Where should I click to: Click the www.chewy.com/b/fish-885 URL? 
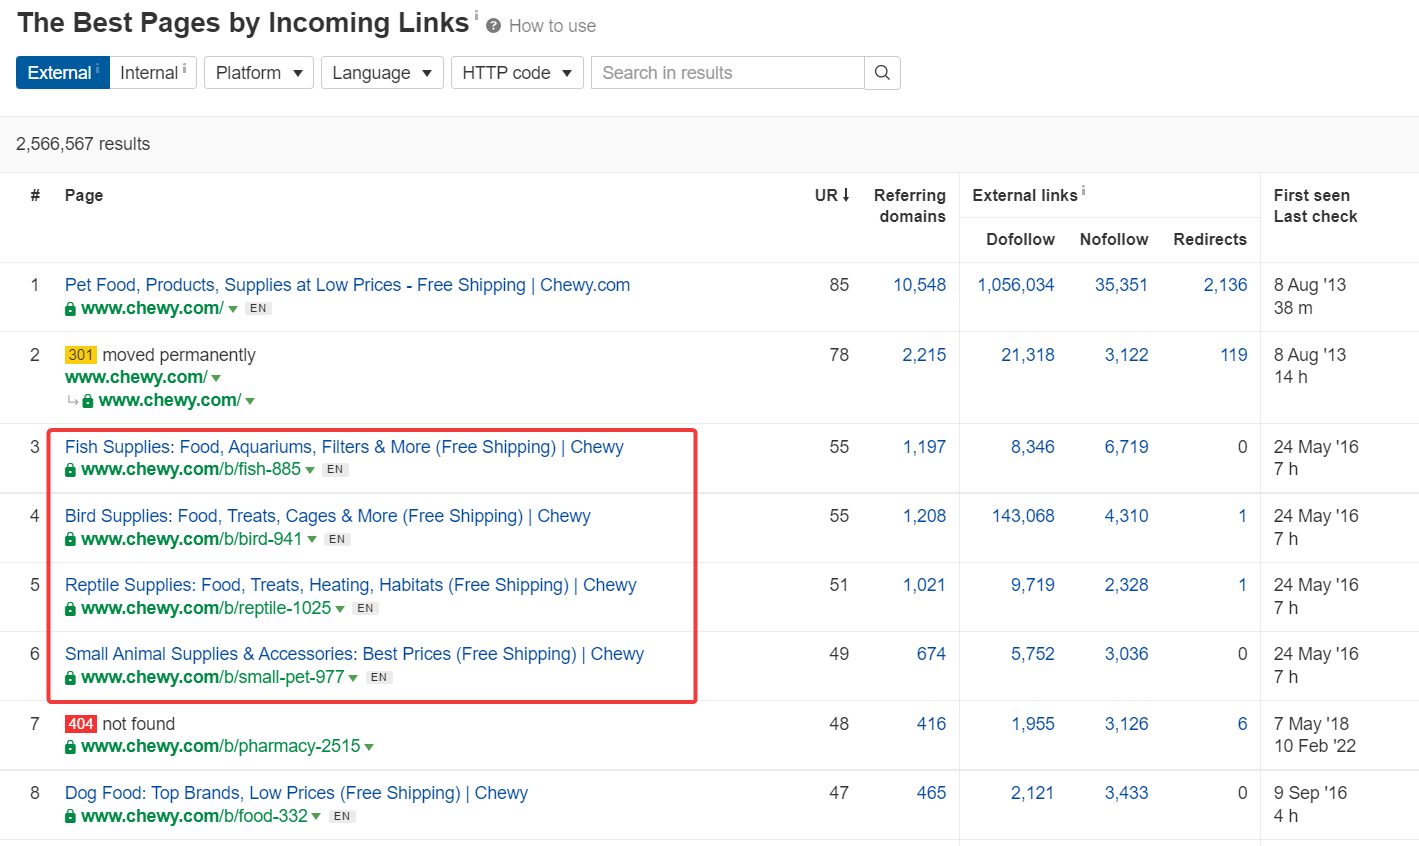point(191,470)
